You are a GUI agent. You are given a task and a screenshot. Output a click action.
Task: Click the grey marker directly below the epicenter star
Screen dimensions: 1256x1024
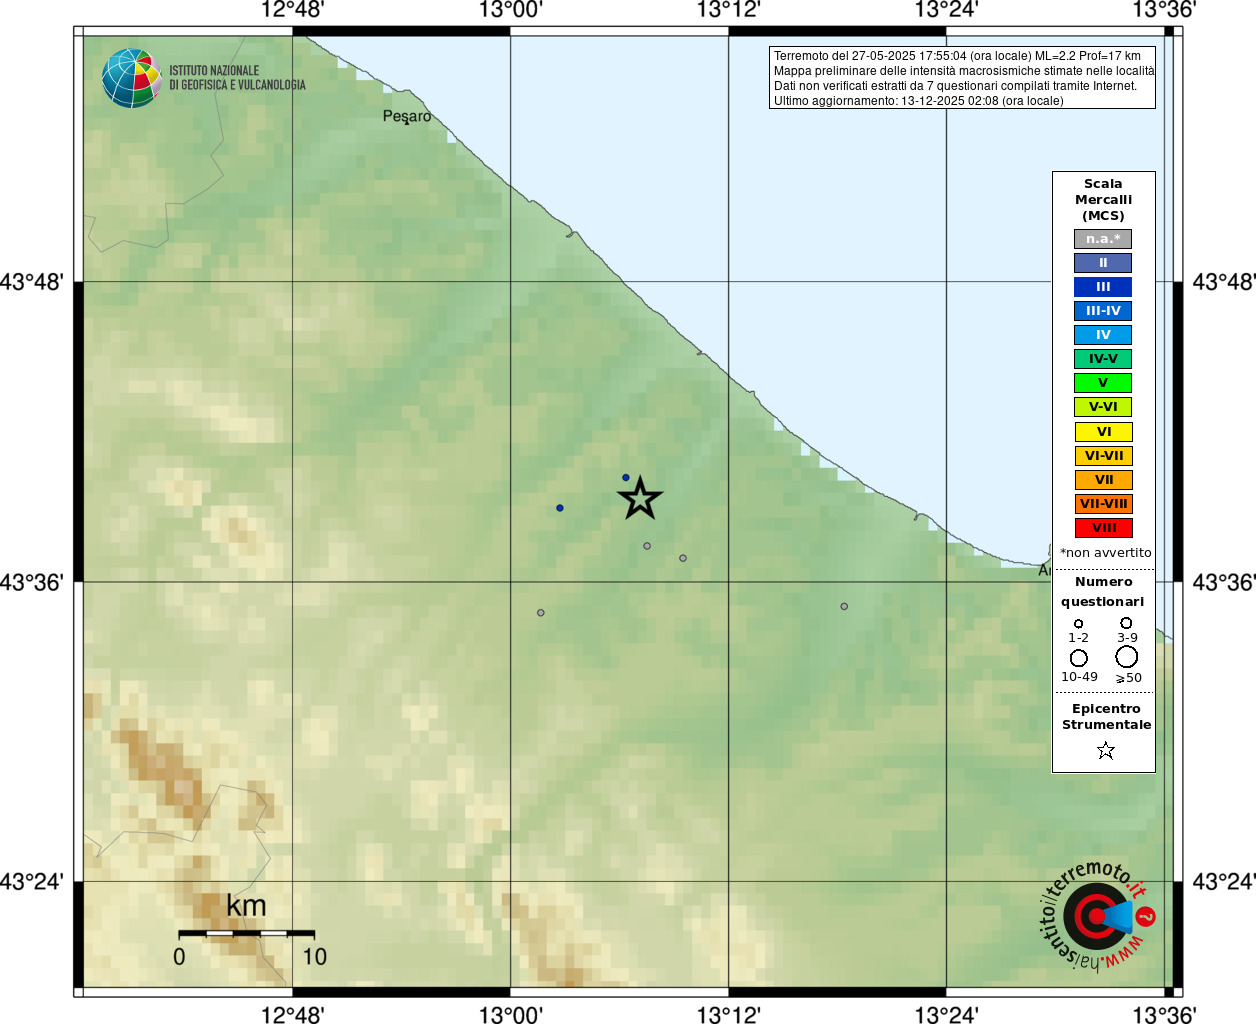click(647, 546)
